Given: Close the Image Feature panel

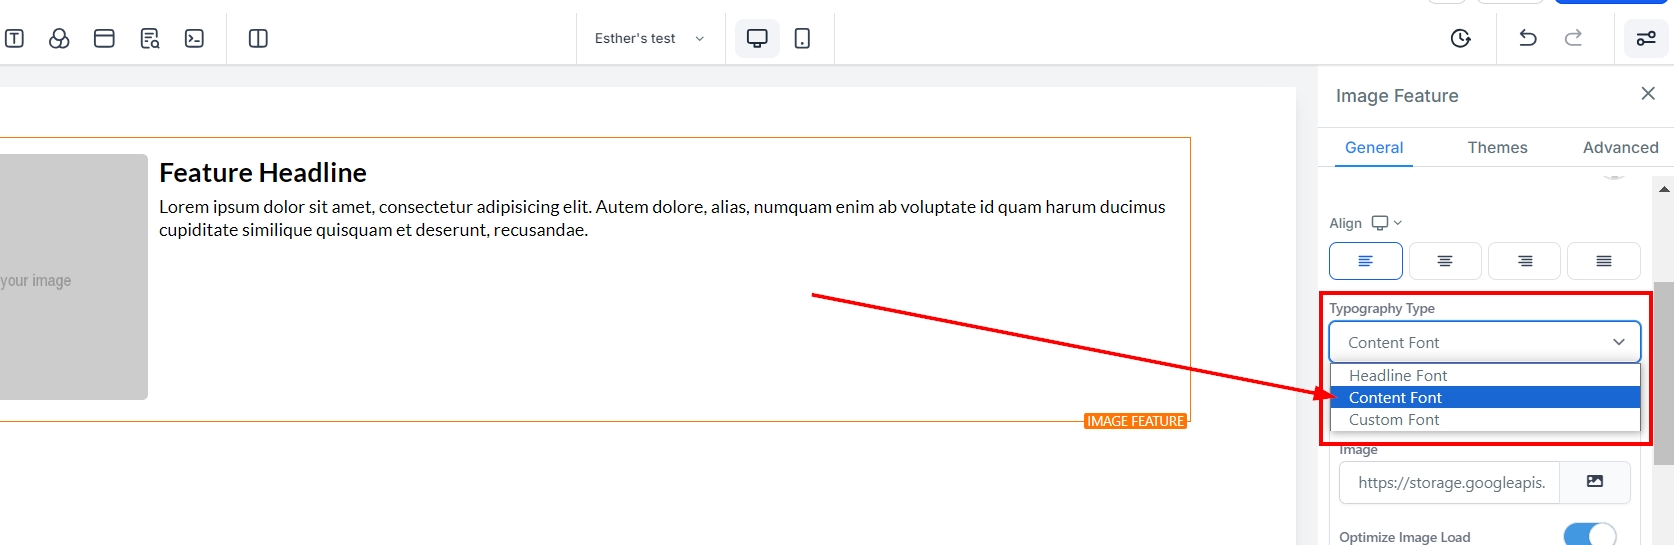Looking at the screenshot, I should coord(1648,94).
